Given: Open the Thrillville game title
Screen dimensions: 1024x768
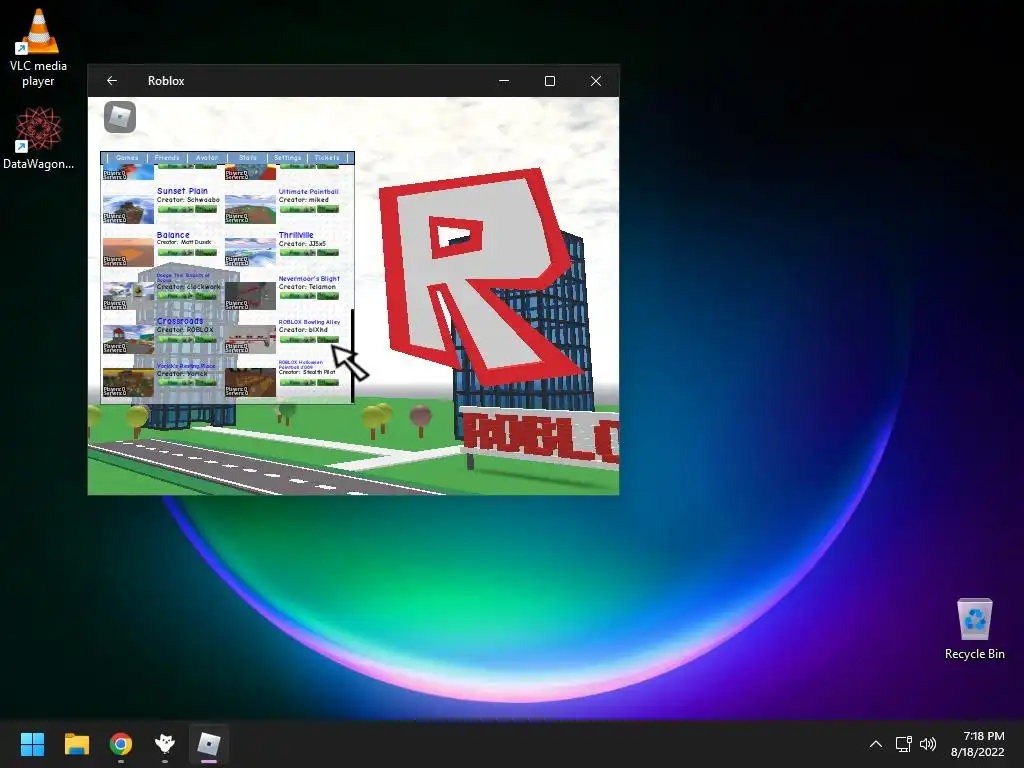Looking at the screenshot, I should pos(296,234).
